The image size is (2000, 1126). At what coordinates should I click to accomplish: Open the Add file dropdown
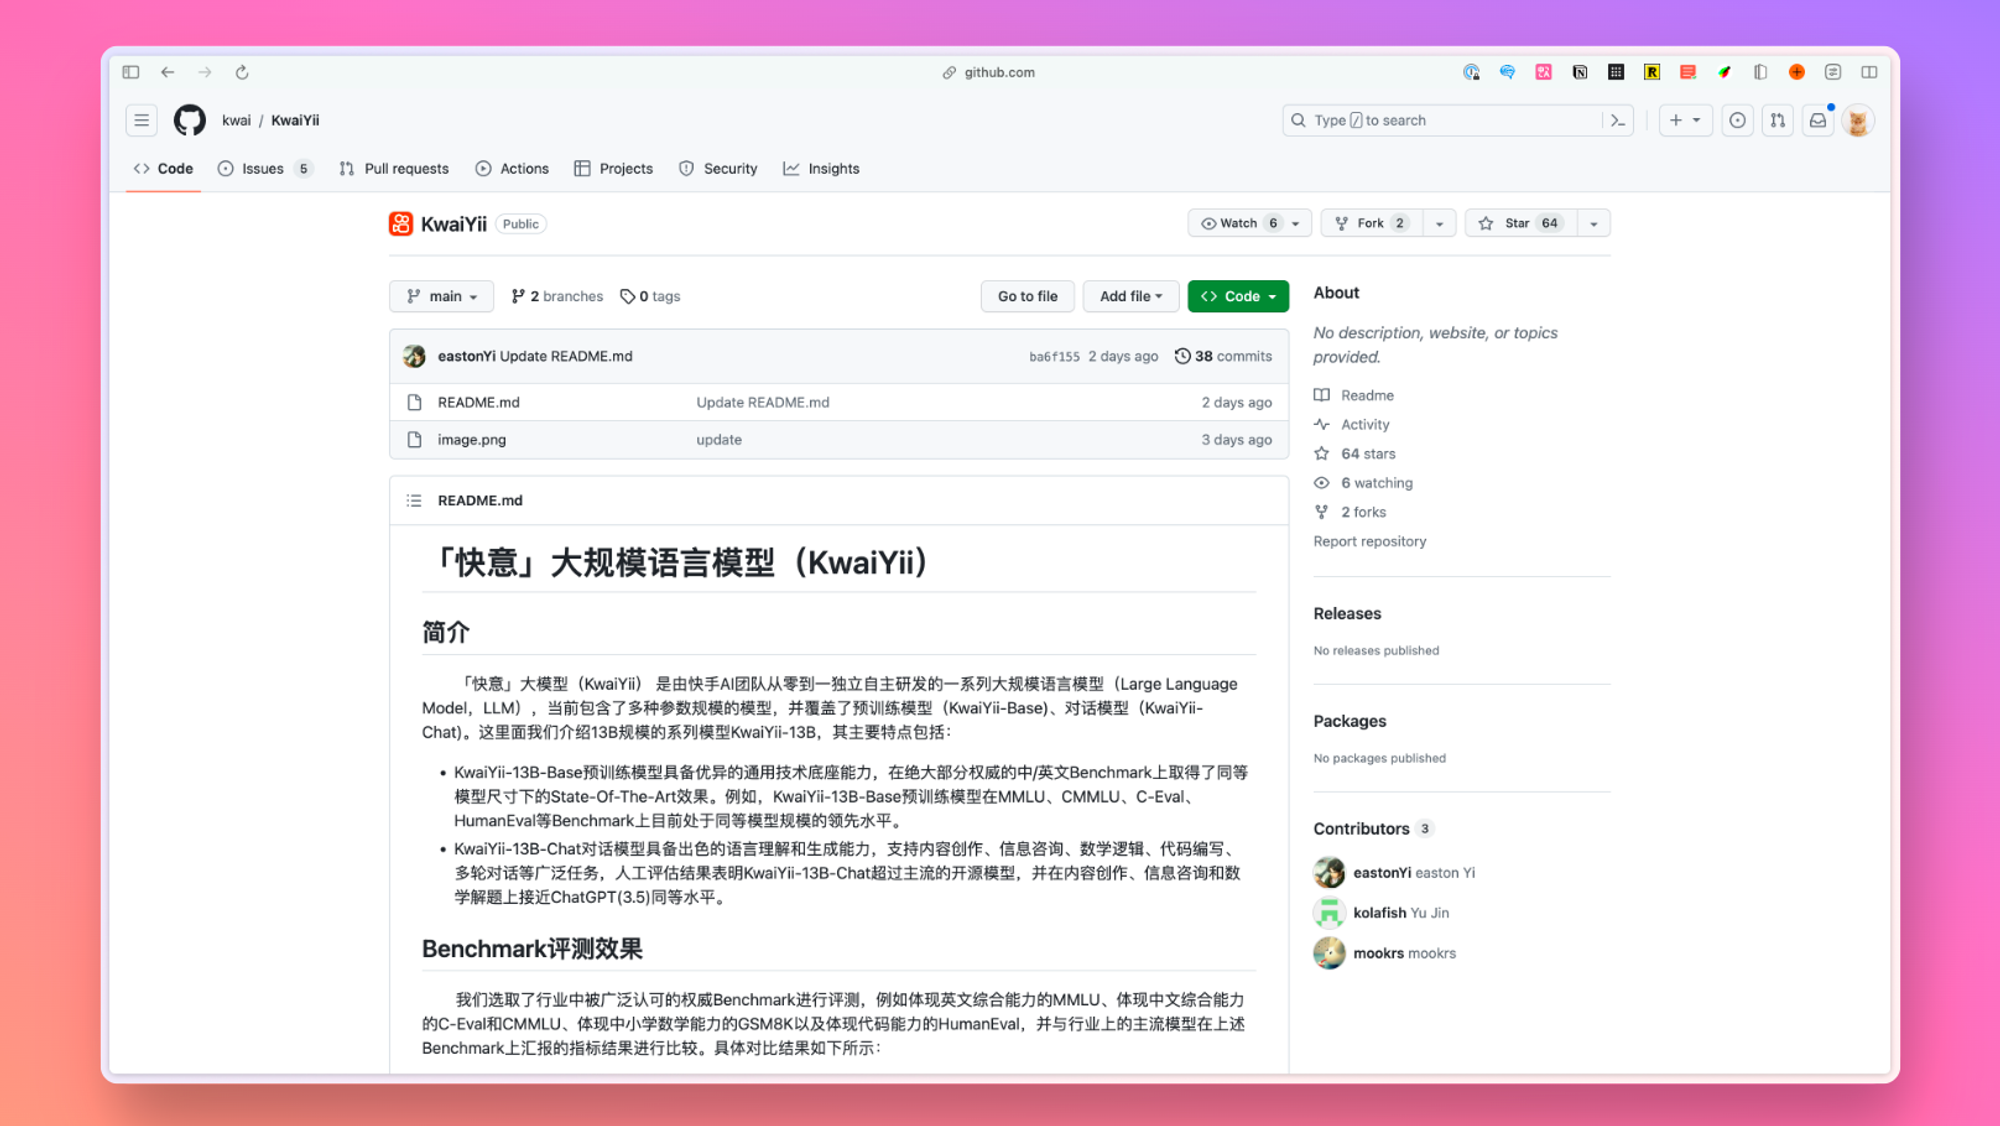tap(1131, 296)
